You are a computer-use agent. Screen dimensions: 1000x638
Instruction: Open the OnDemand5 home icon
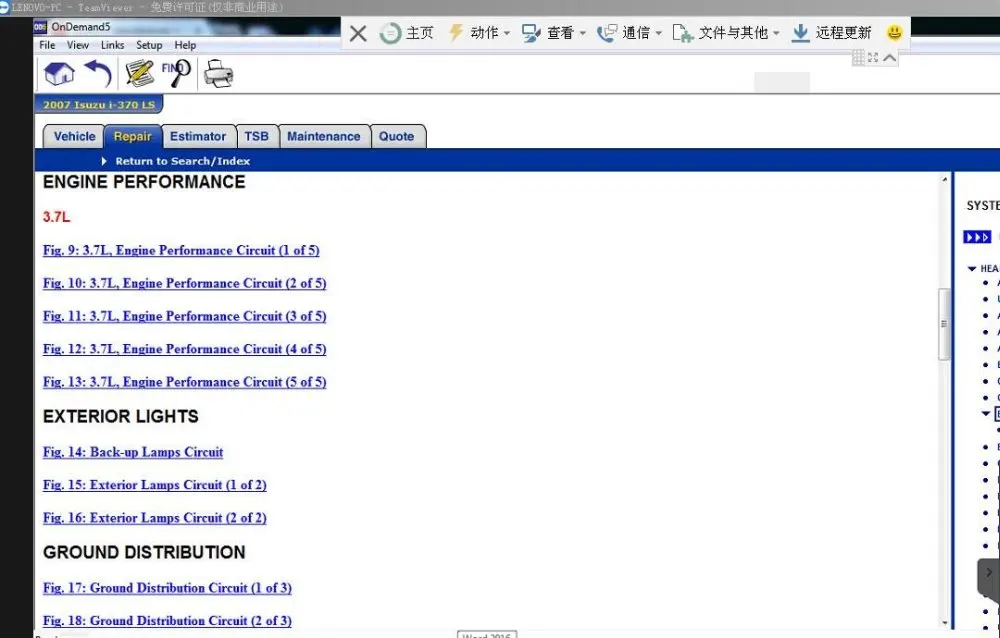59,74
